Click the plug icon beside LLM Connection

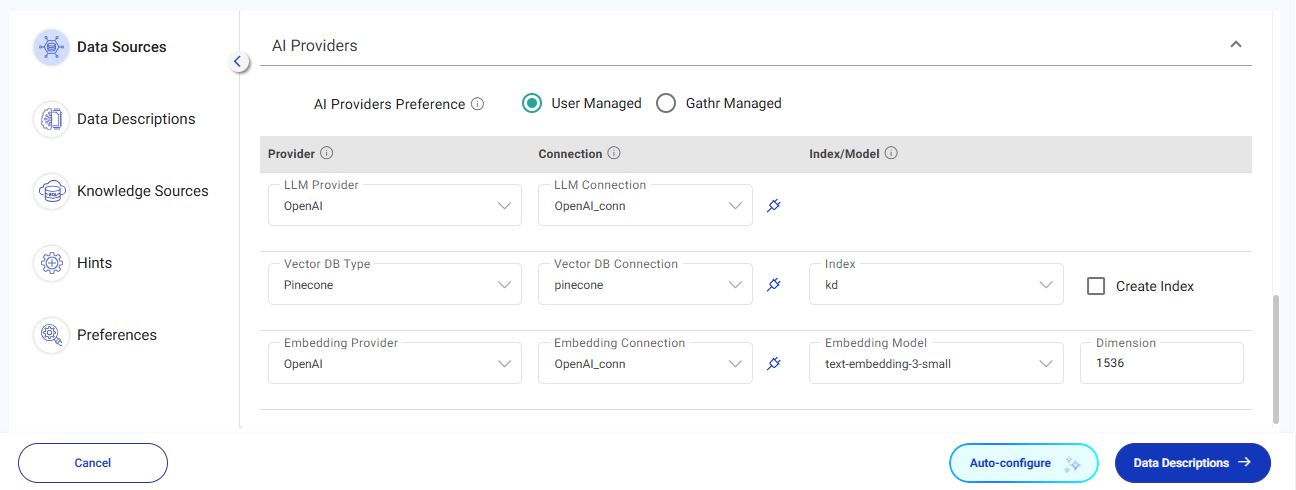click(773, 206)
